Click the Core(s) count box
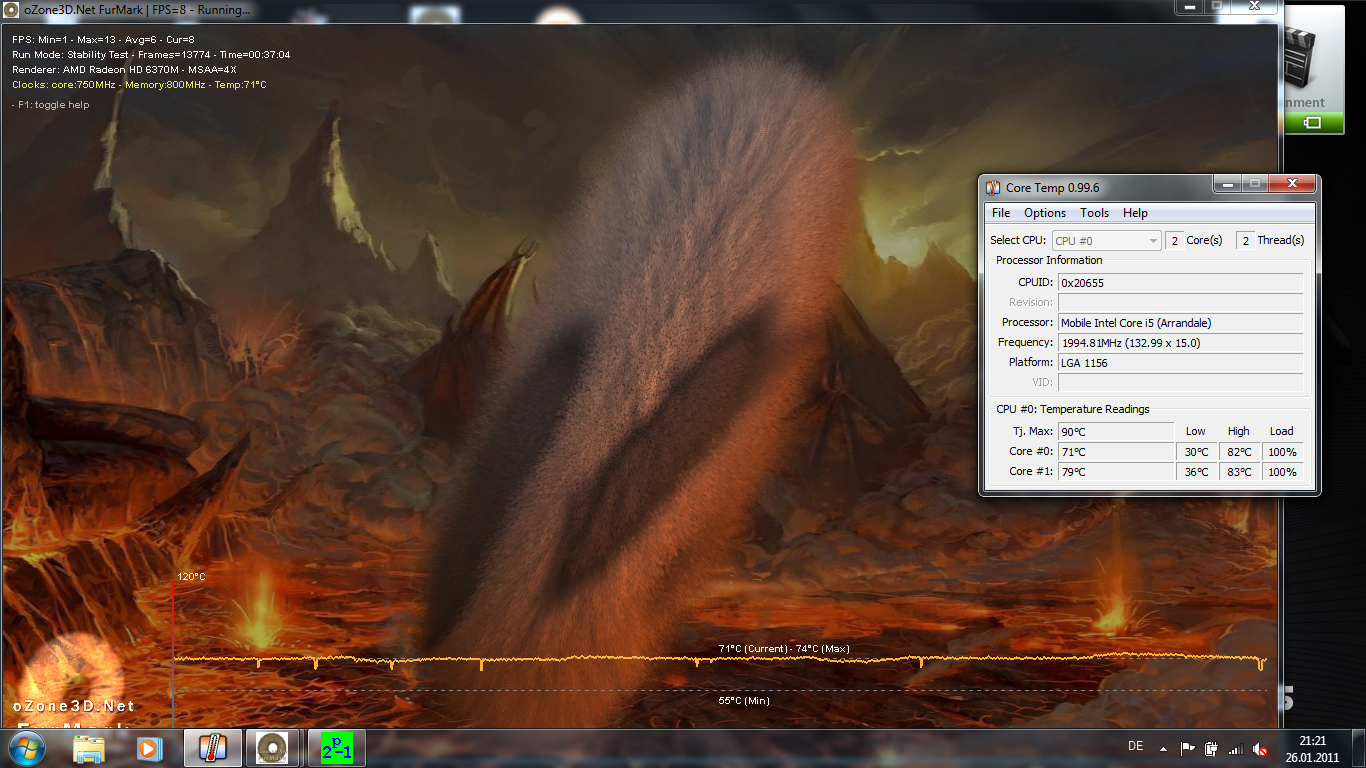Screen dimensions: 1366x768 pyautogui.click(x=1175, y=240)
